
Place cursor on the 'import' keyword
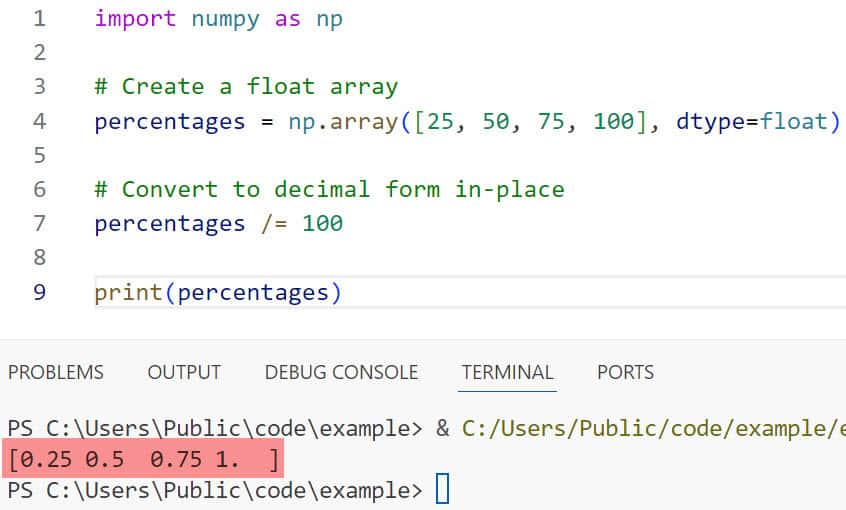pos(135,19)
